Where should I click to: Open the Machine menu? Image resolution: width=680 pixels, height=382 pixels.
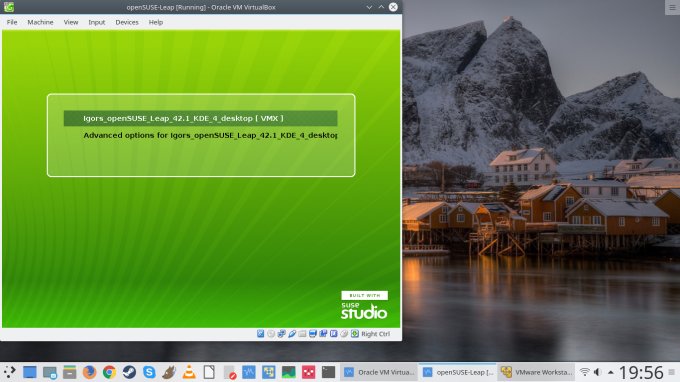pyautogui.click(x=40, y=22)
